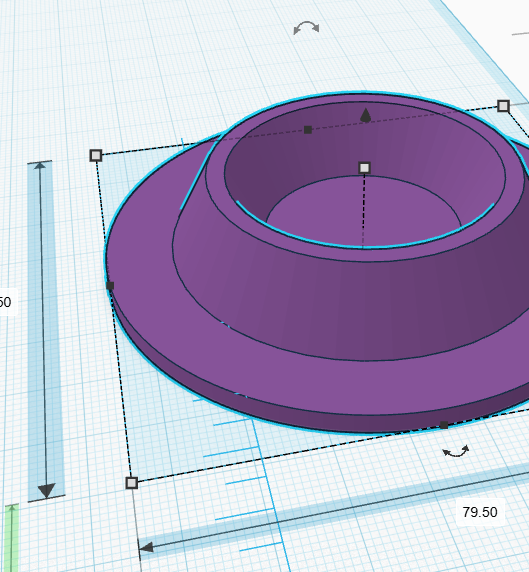Click the black midpoint handle on the front edge
Screen dimensions: 529x572
coord(444,425)
